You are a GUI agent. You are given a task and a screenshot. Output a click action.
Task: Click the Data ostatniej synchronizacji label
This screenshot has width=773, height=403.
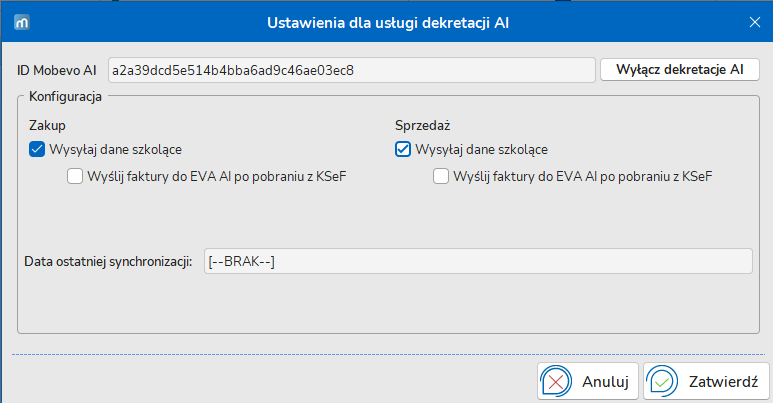(x=108, y=261)
